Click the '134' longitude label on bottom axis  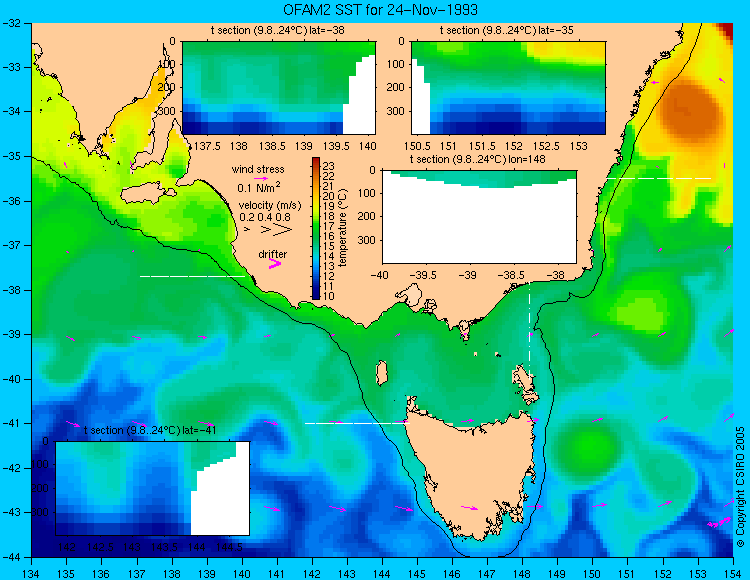[x=32, y=574]
